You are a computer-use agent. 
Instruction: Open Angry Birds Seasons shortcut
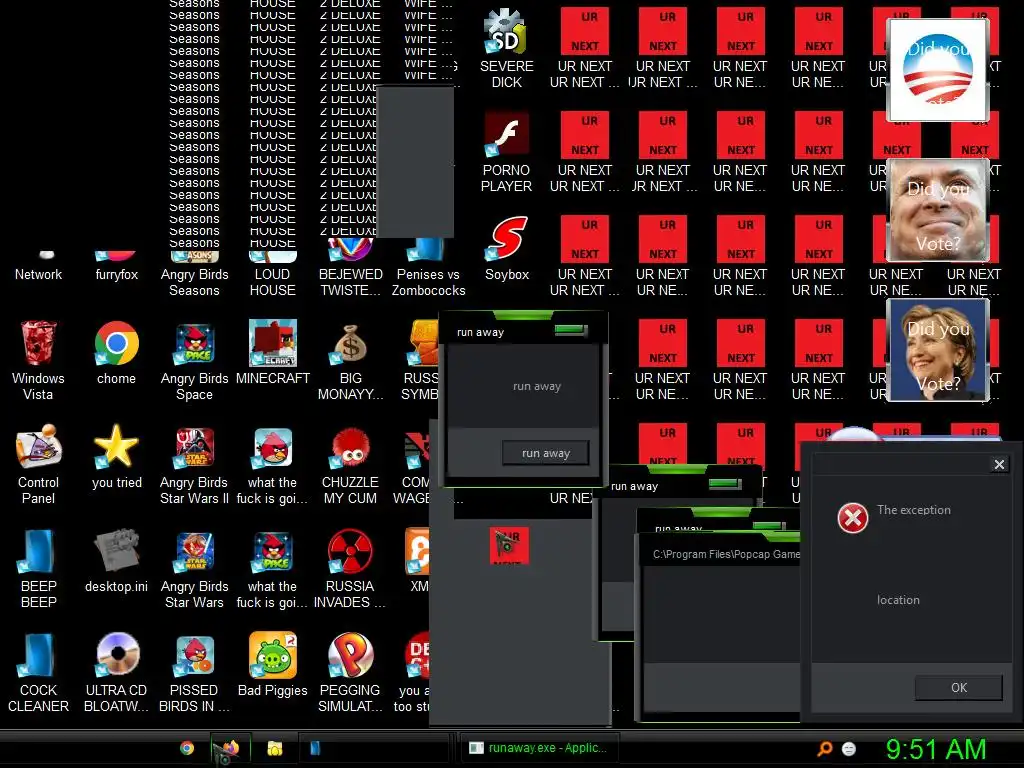(x=195, y=274)
